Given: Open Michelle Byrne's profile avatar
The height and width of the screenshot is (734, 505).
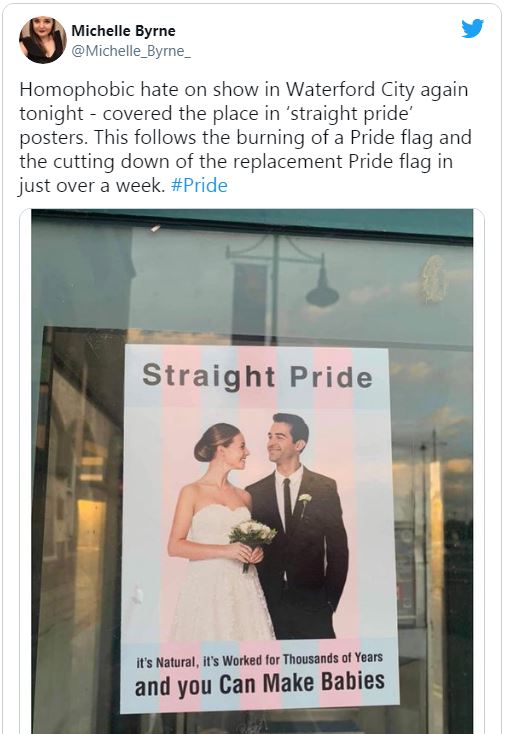Looking at the screenshot, I should click(43, 40).
